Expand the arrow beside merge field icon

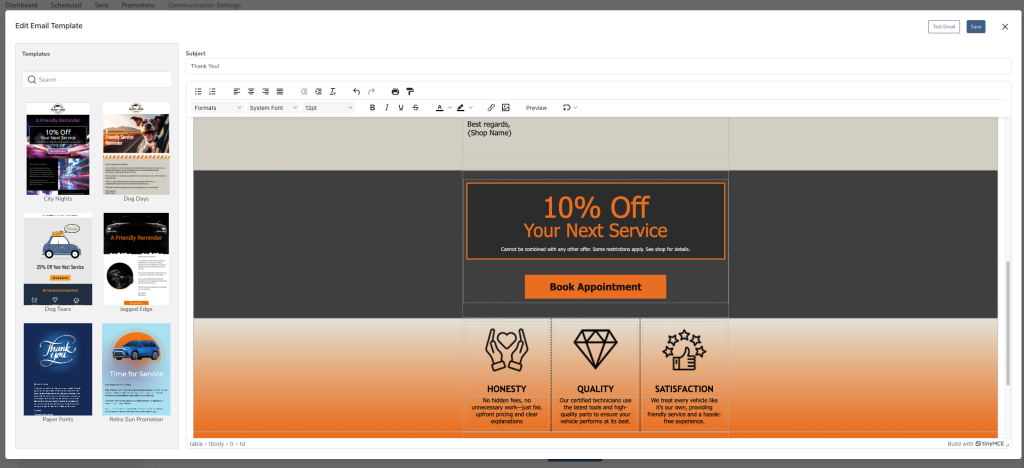point(575,108)
